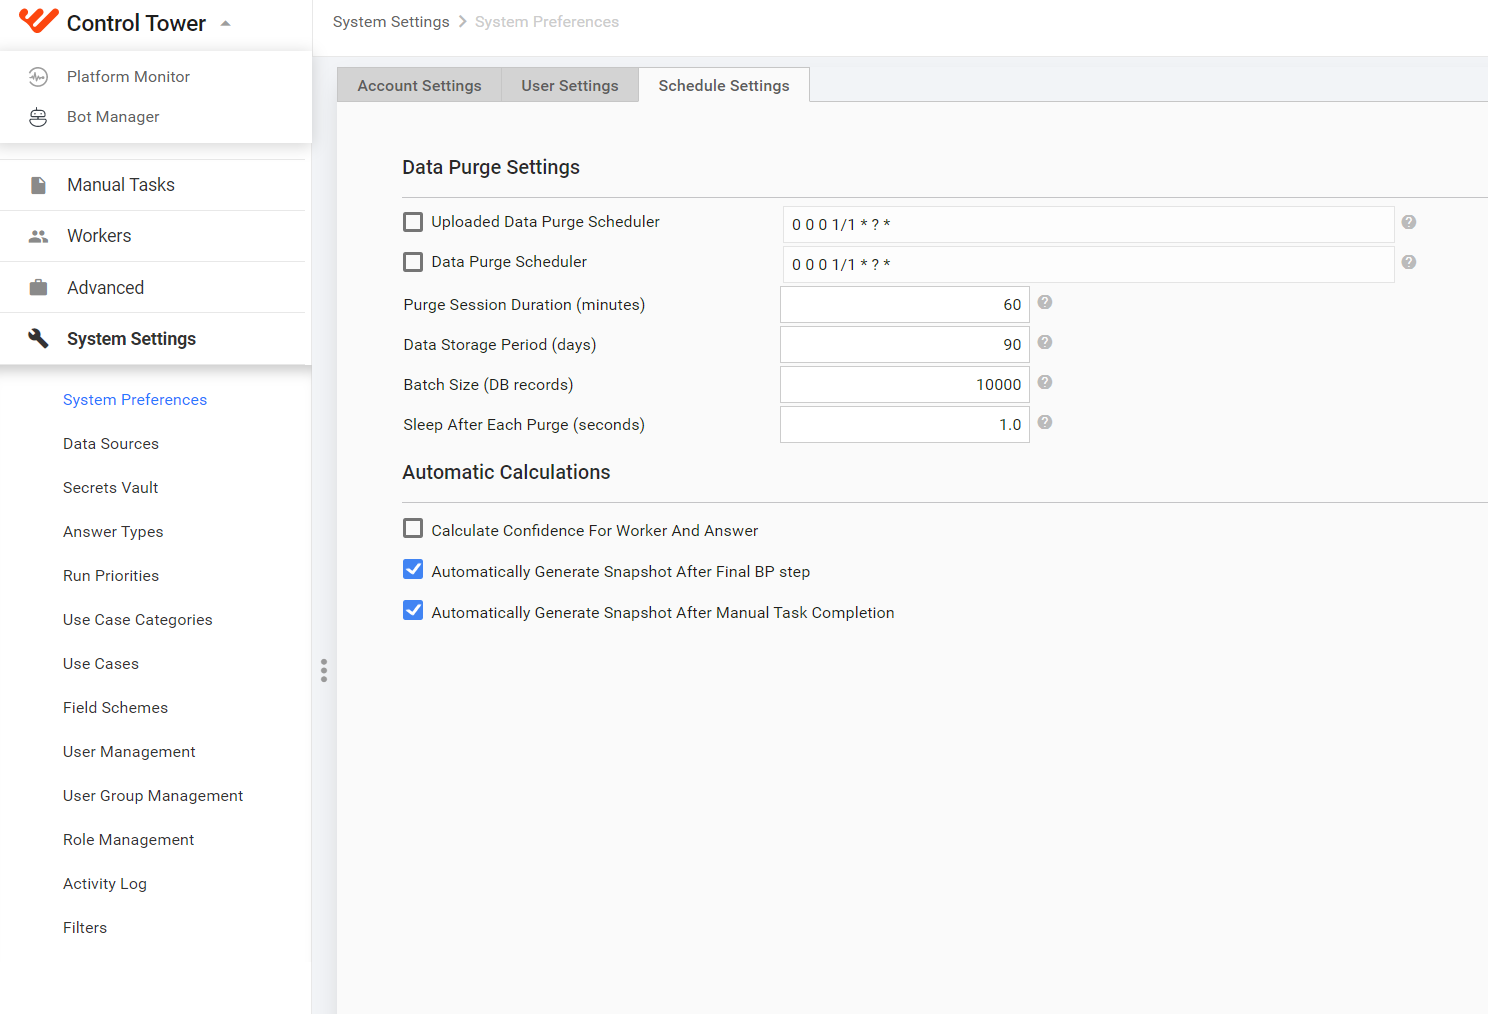This screenshot has height=1014, width=1488.
Task: Open Filters page
Action: (85, 928)
